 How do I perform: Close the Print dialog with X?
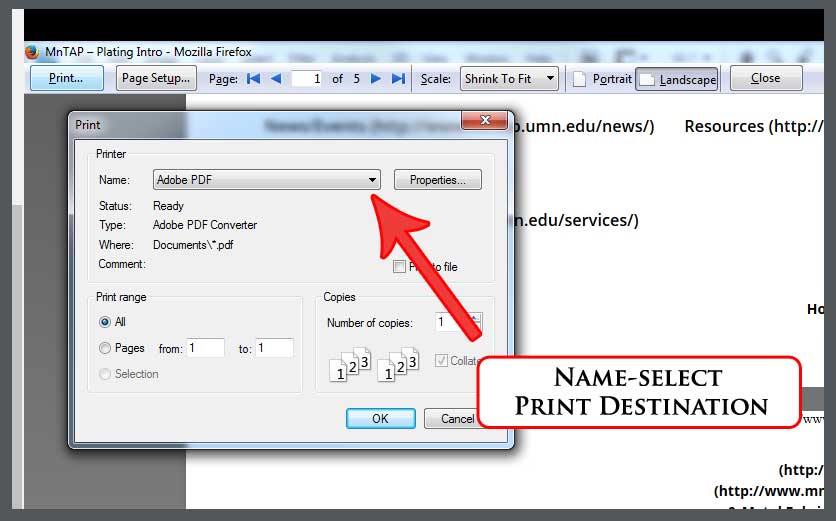click(484, 121)
